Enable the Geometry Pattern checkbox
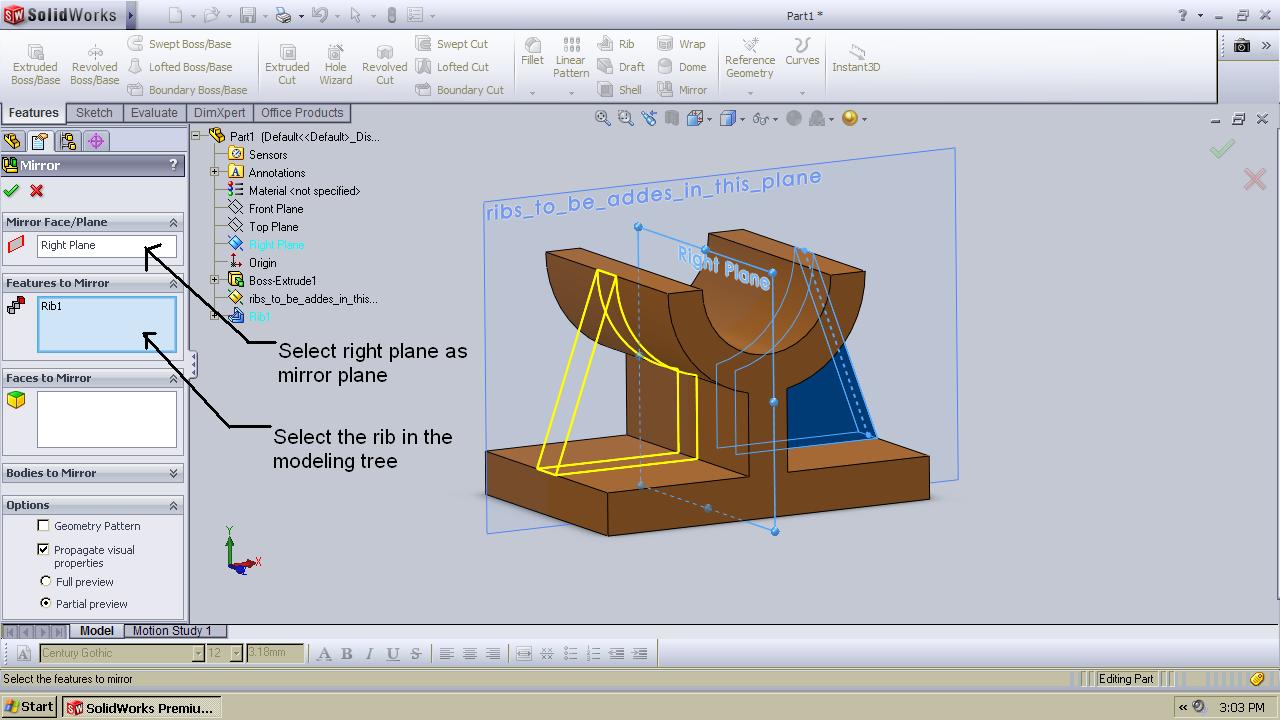Viewport: 1280px width, 720px height. pos(43,525)
